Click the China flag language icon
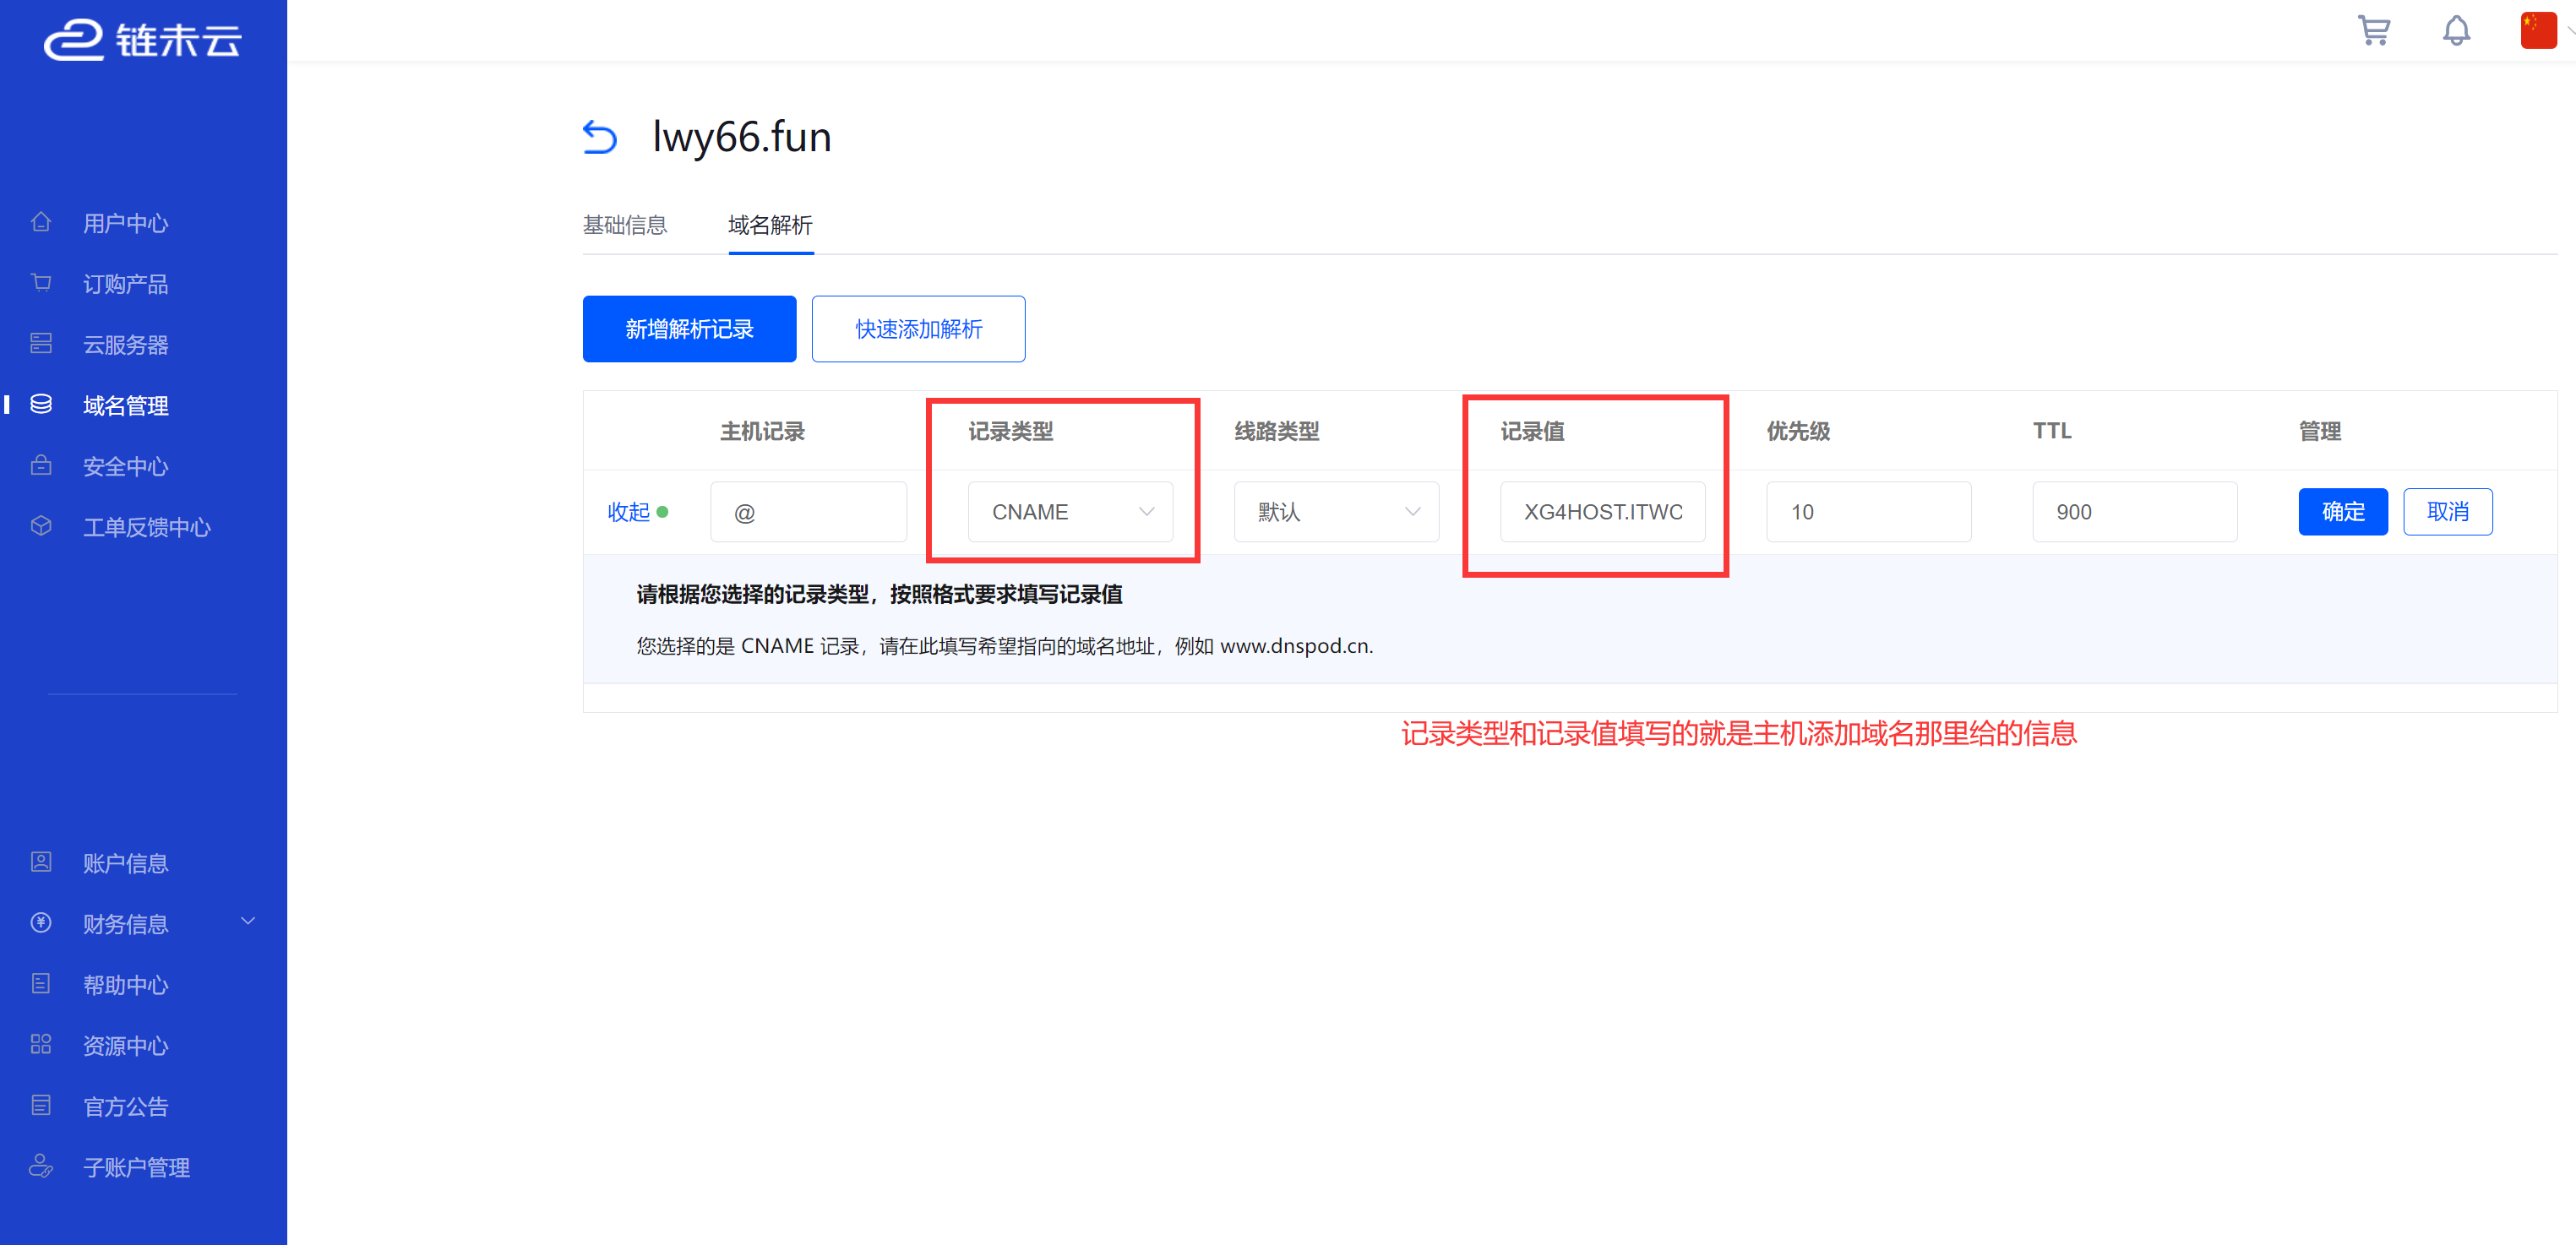This screenshot has width=2576, height=1245. 2538,30
